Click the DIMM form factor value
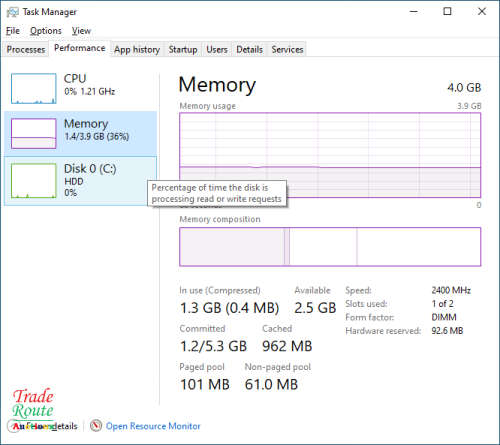This screenshot has width=500, height=445. tap(444, 317)
